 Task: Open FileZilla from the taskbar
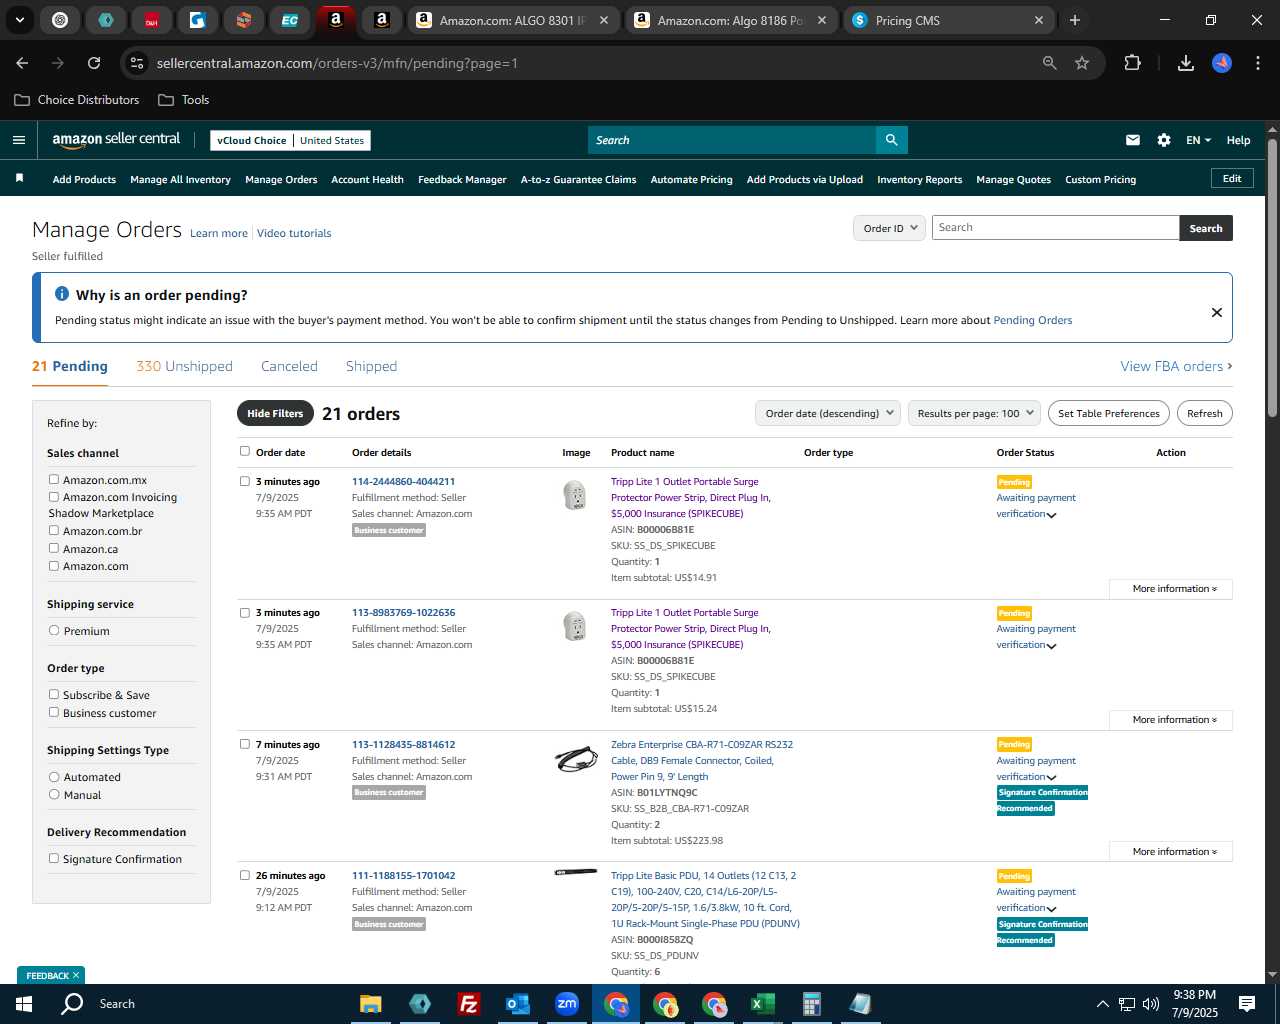click(x=468, y=1004)
